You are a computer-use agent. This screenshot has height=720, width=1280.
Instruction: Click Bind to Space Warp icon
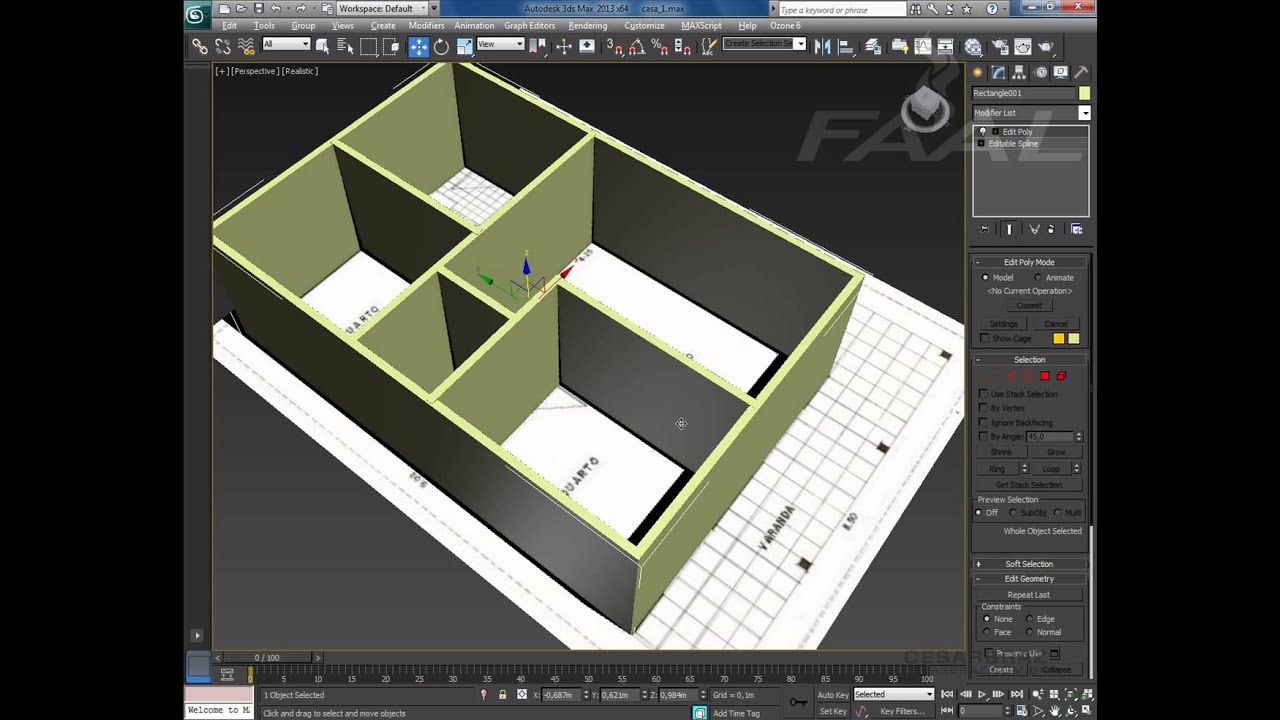click(246, 46)
